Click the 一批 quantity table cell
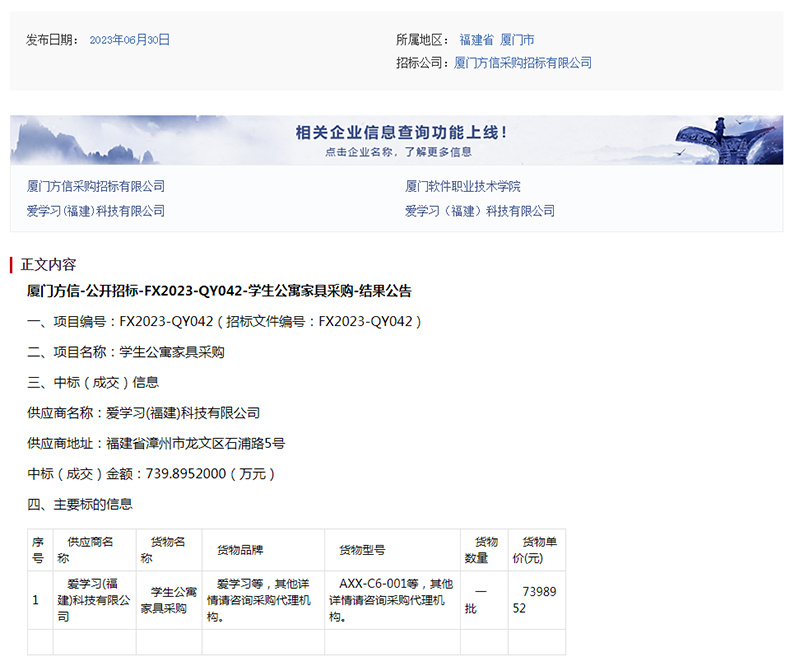 [x=484, y=600]
